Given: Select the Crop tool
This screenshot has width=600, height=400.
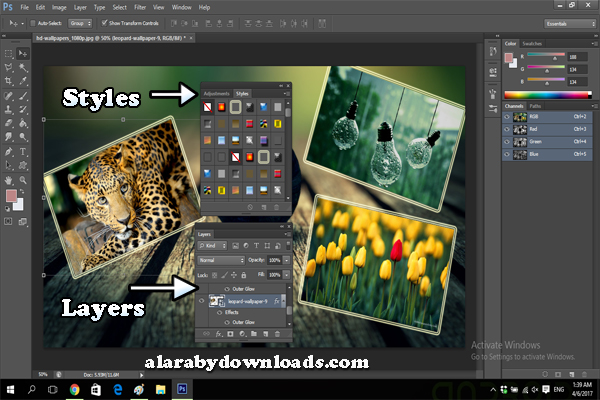Looking at the screenshot, I should point(8,81).
